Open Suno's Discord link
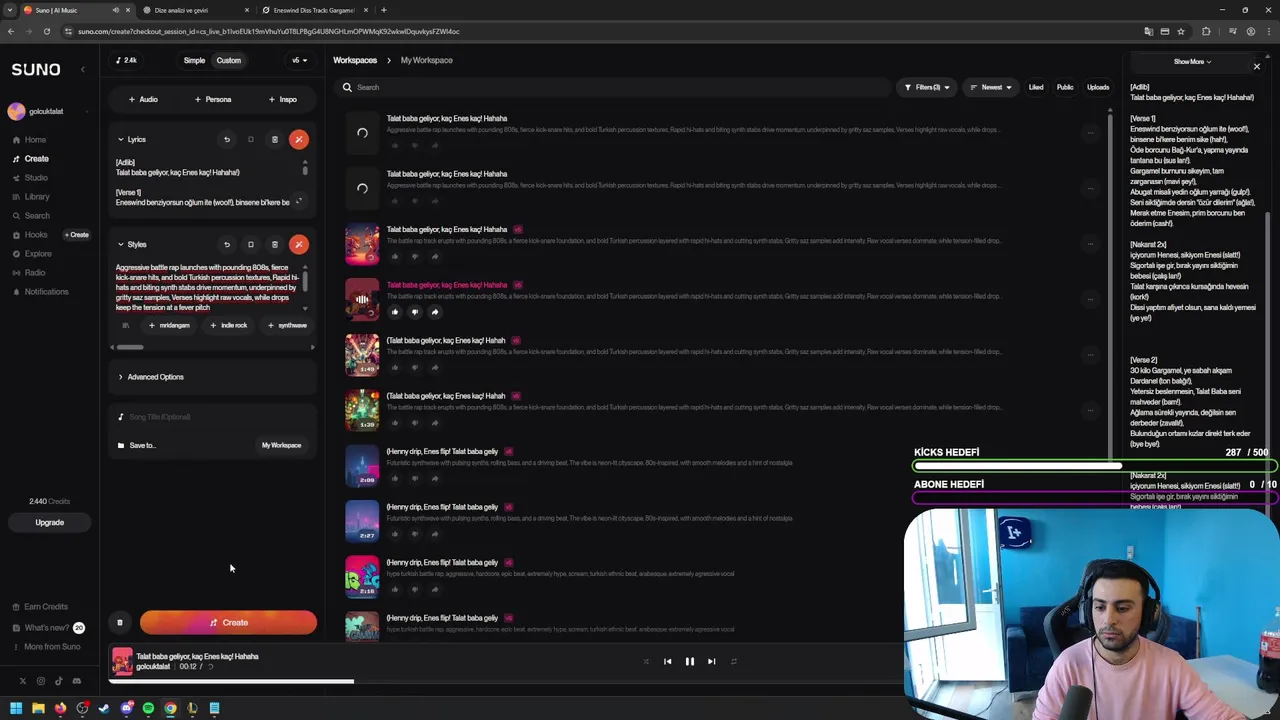 coord(76,681)
